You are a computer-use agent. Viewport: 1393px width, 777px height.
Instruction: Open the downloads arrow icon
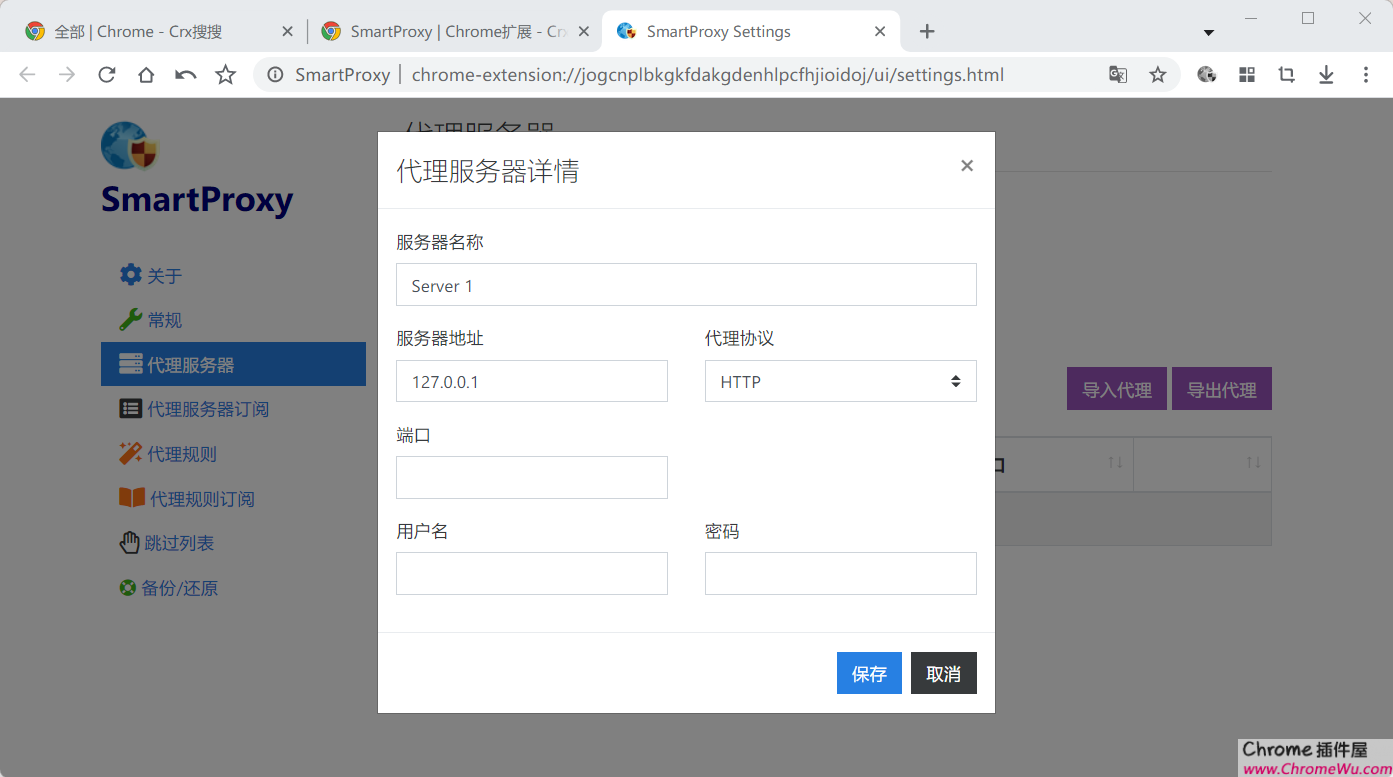click(1326, 75)
